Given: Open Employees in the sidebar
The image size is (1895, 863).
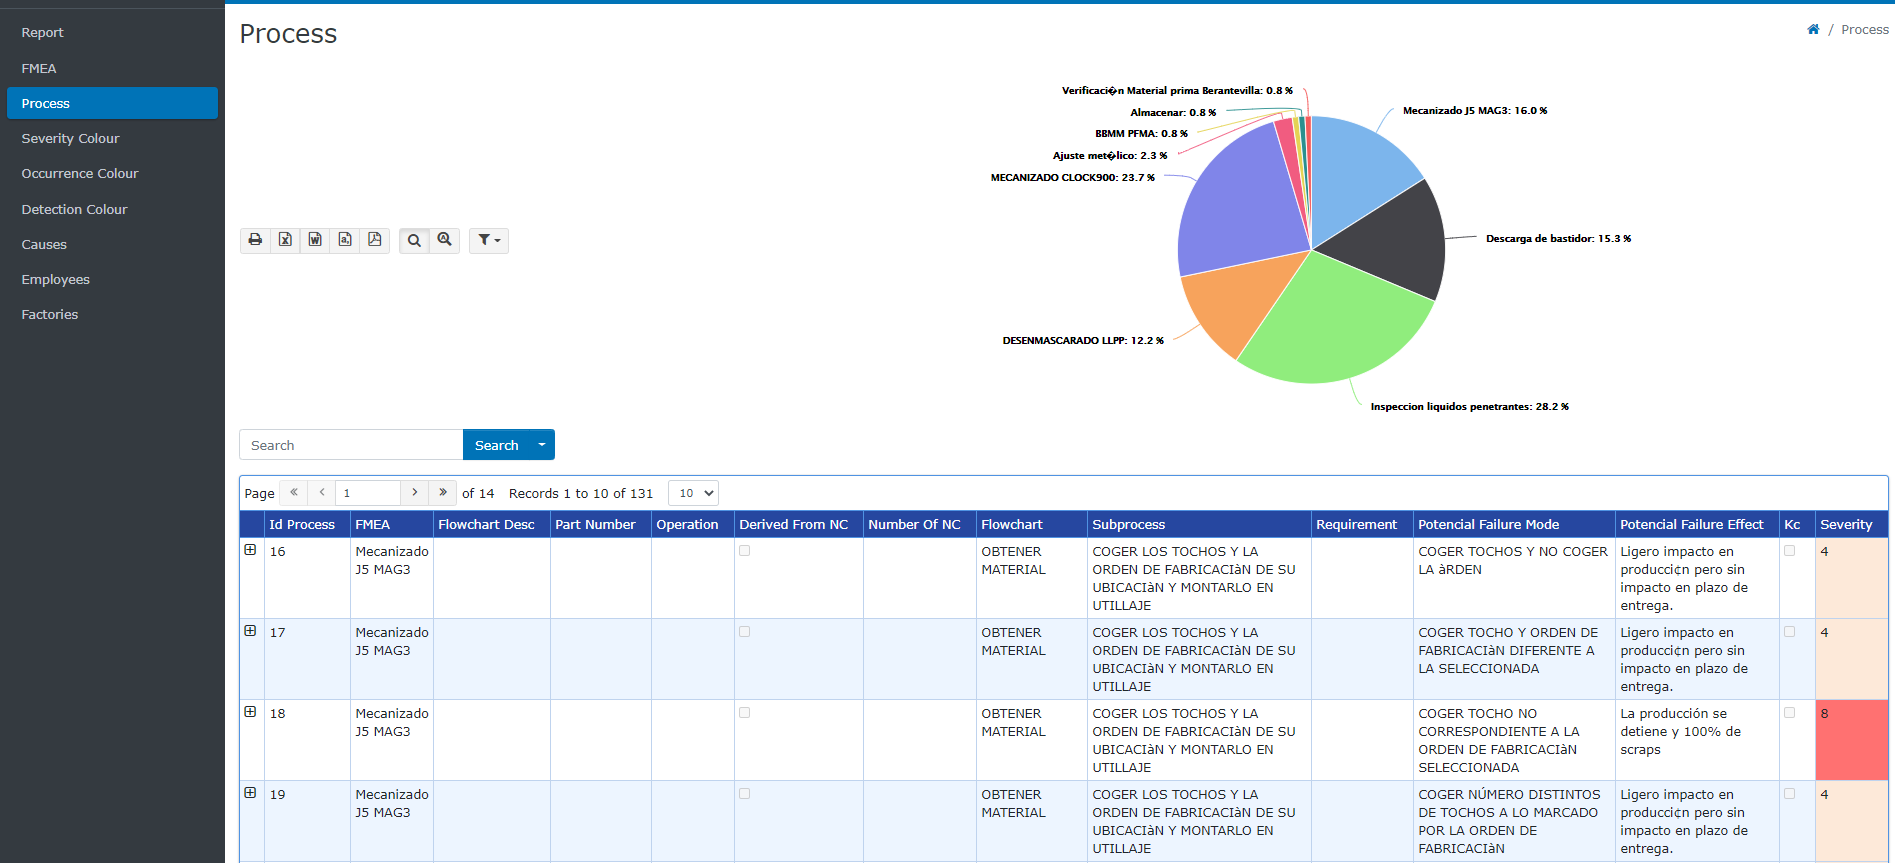Looking at the screenshot, I should [112, 279].
